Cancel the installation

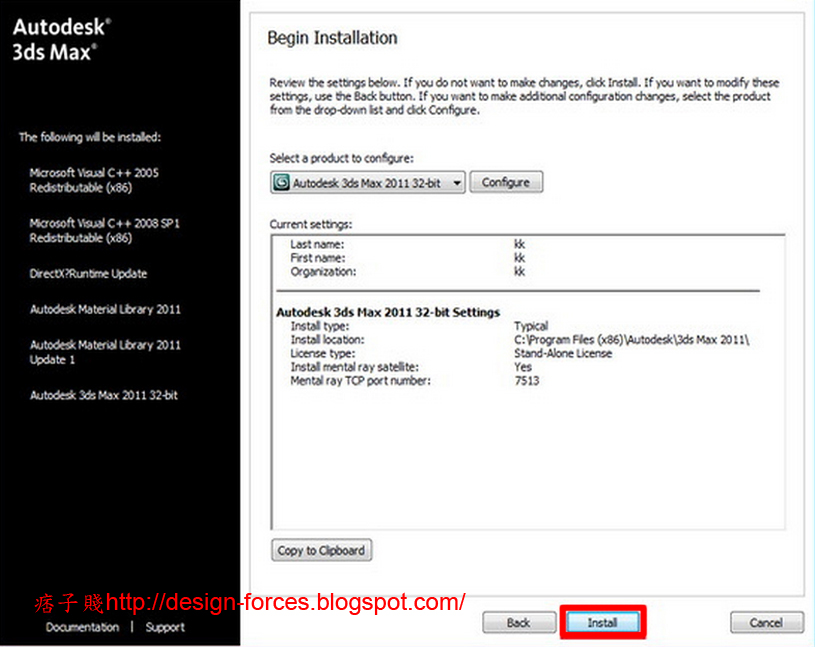pyautogui.click(x=766, y=622)
